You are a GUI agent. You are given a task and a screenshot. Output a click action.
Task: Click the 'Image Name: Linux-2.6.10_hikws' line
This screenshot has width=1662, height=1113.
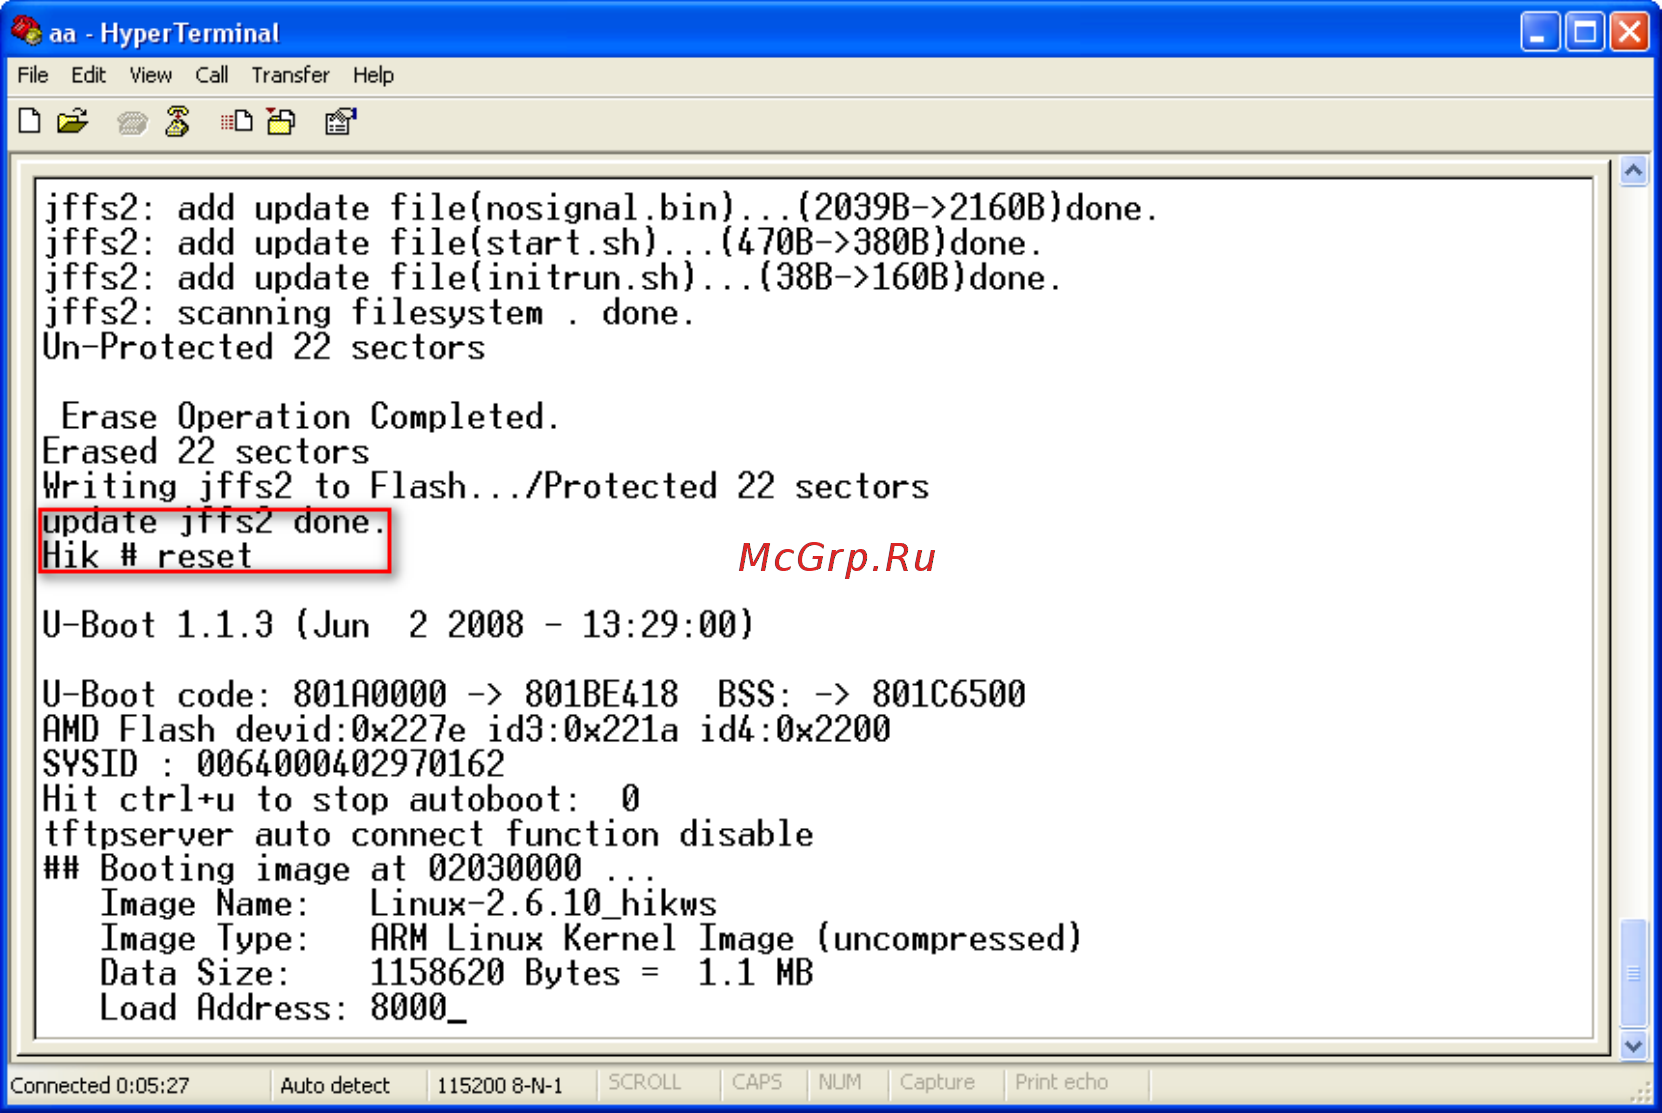(x=408, y=903)
